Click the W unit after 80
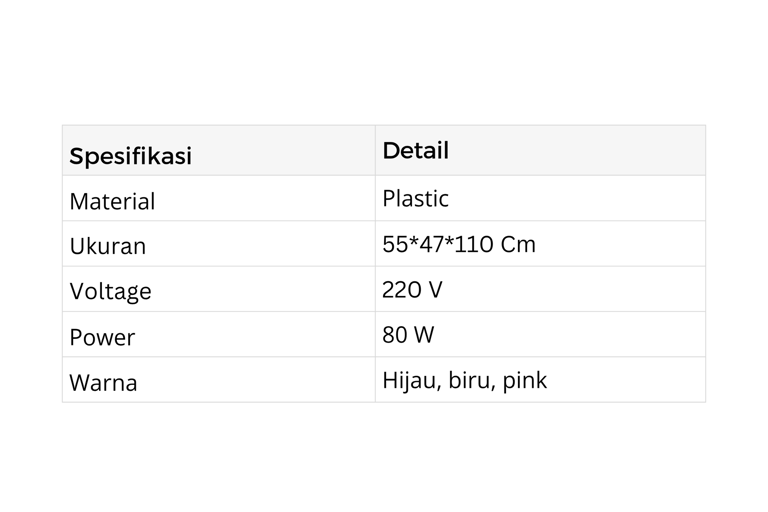This screenshot has width=768, height=512. click(x=424, y=335)
